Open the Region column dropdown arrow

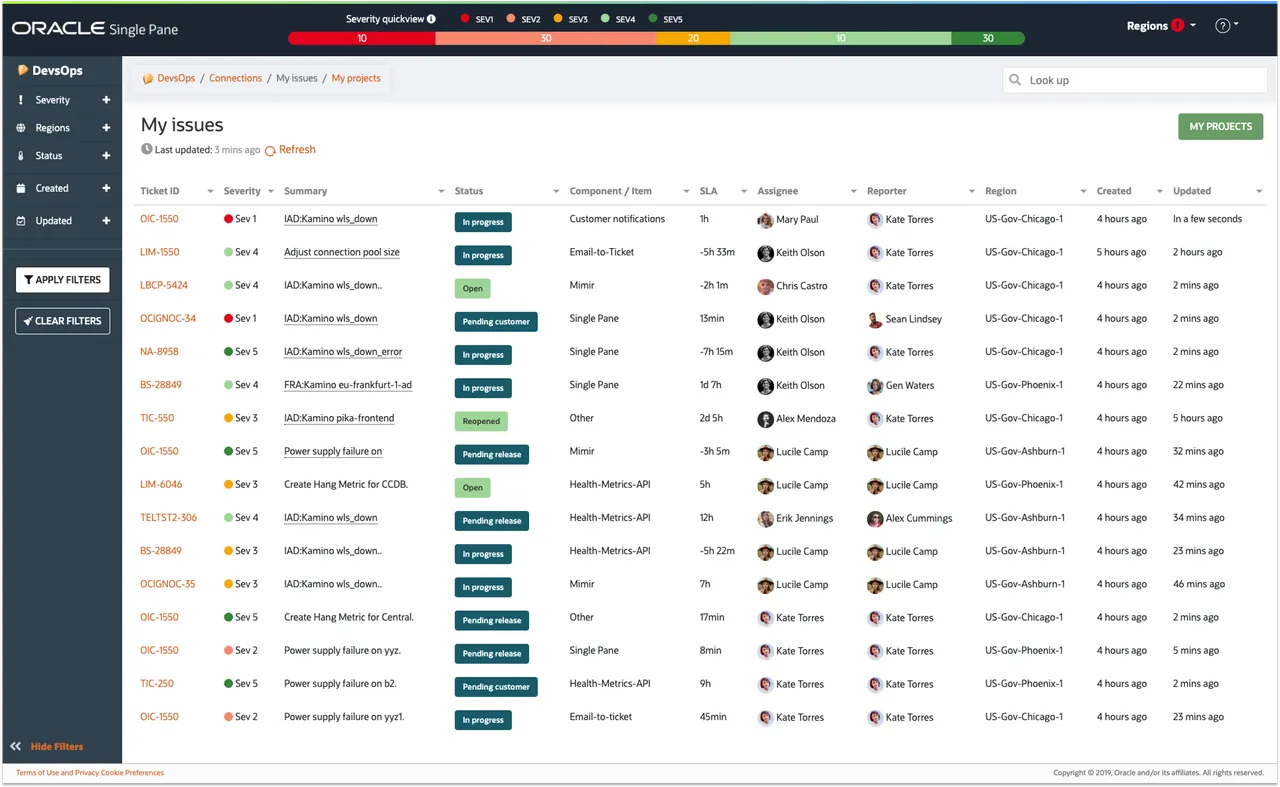pyautogui.click(x=1083, y=192)
